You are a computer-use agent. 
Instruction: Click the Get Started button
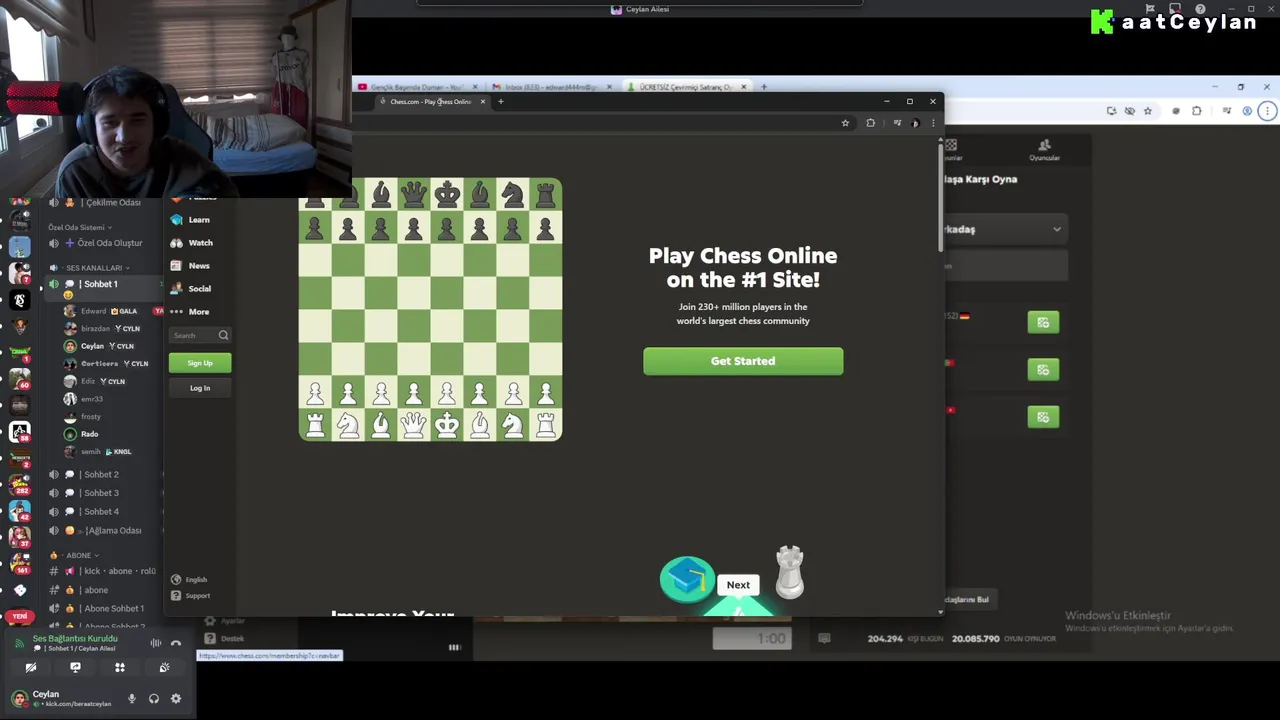[x=743, y=361]
